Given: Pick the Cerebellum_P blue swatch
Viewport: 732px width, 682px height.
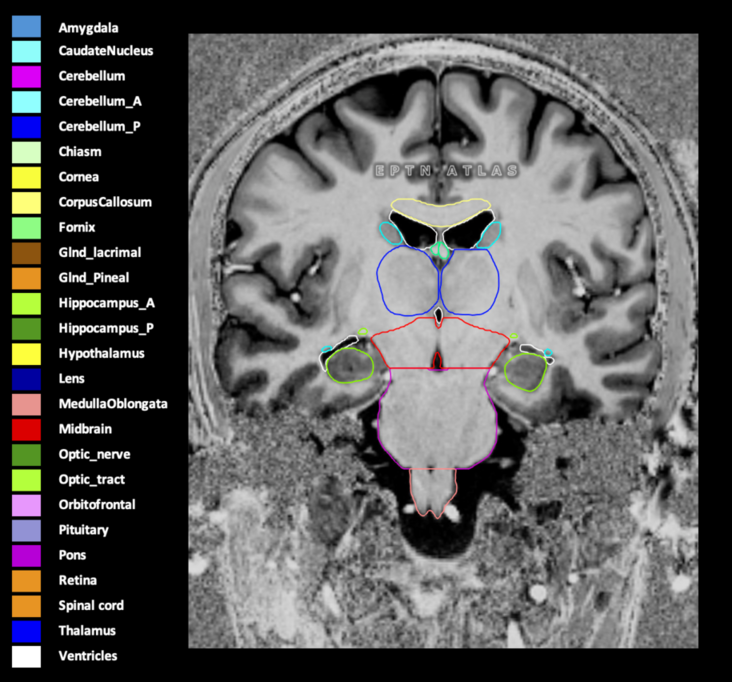Looking at the screenshot, I should pos(26,127).
